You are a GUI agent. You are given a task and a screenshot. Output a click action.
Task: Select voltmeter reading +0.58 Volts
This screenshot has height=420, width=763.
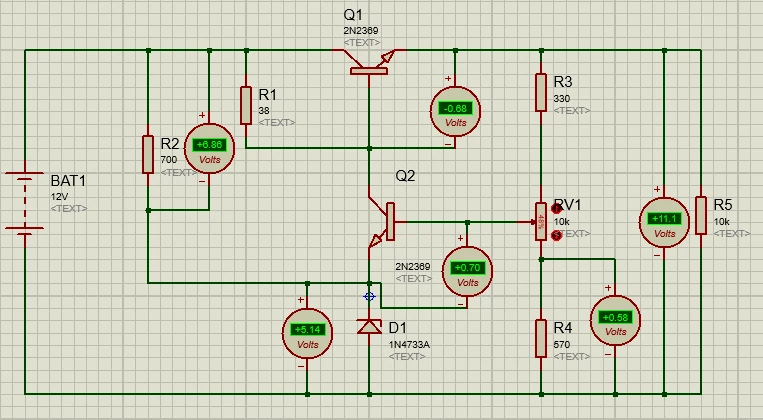(x=615, y=320)
